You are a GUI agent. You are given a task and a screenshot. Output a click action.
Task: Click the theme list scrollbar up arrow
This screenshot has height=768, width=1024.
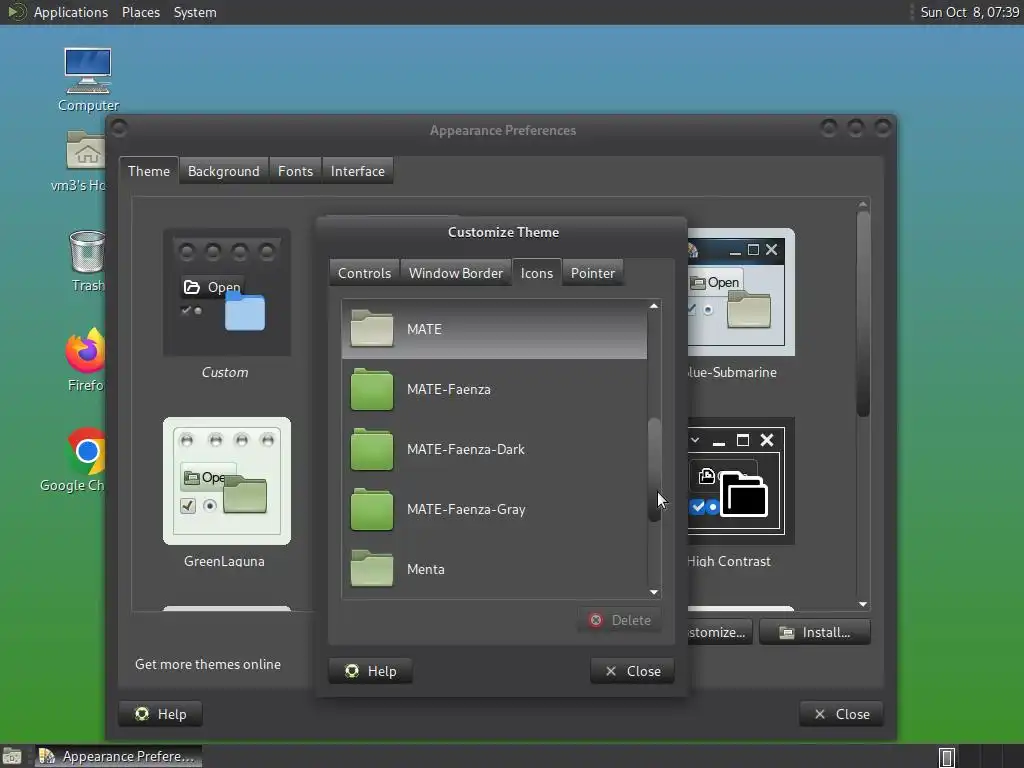point(863,204)
